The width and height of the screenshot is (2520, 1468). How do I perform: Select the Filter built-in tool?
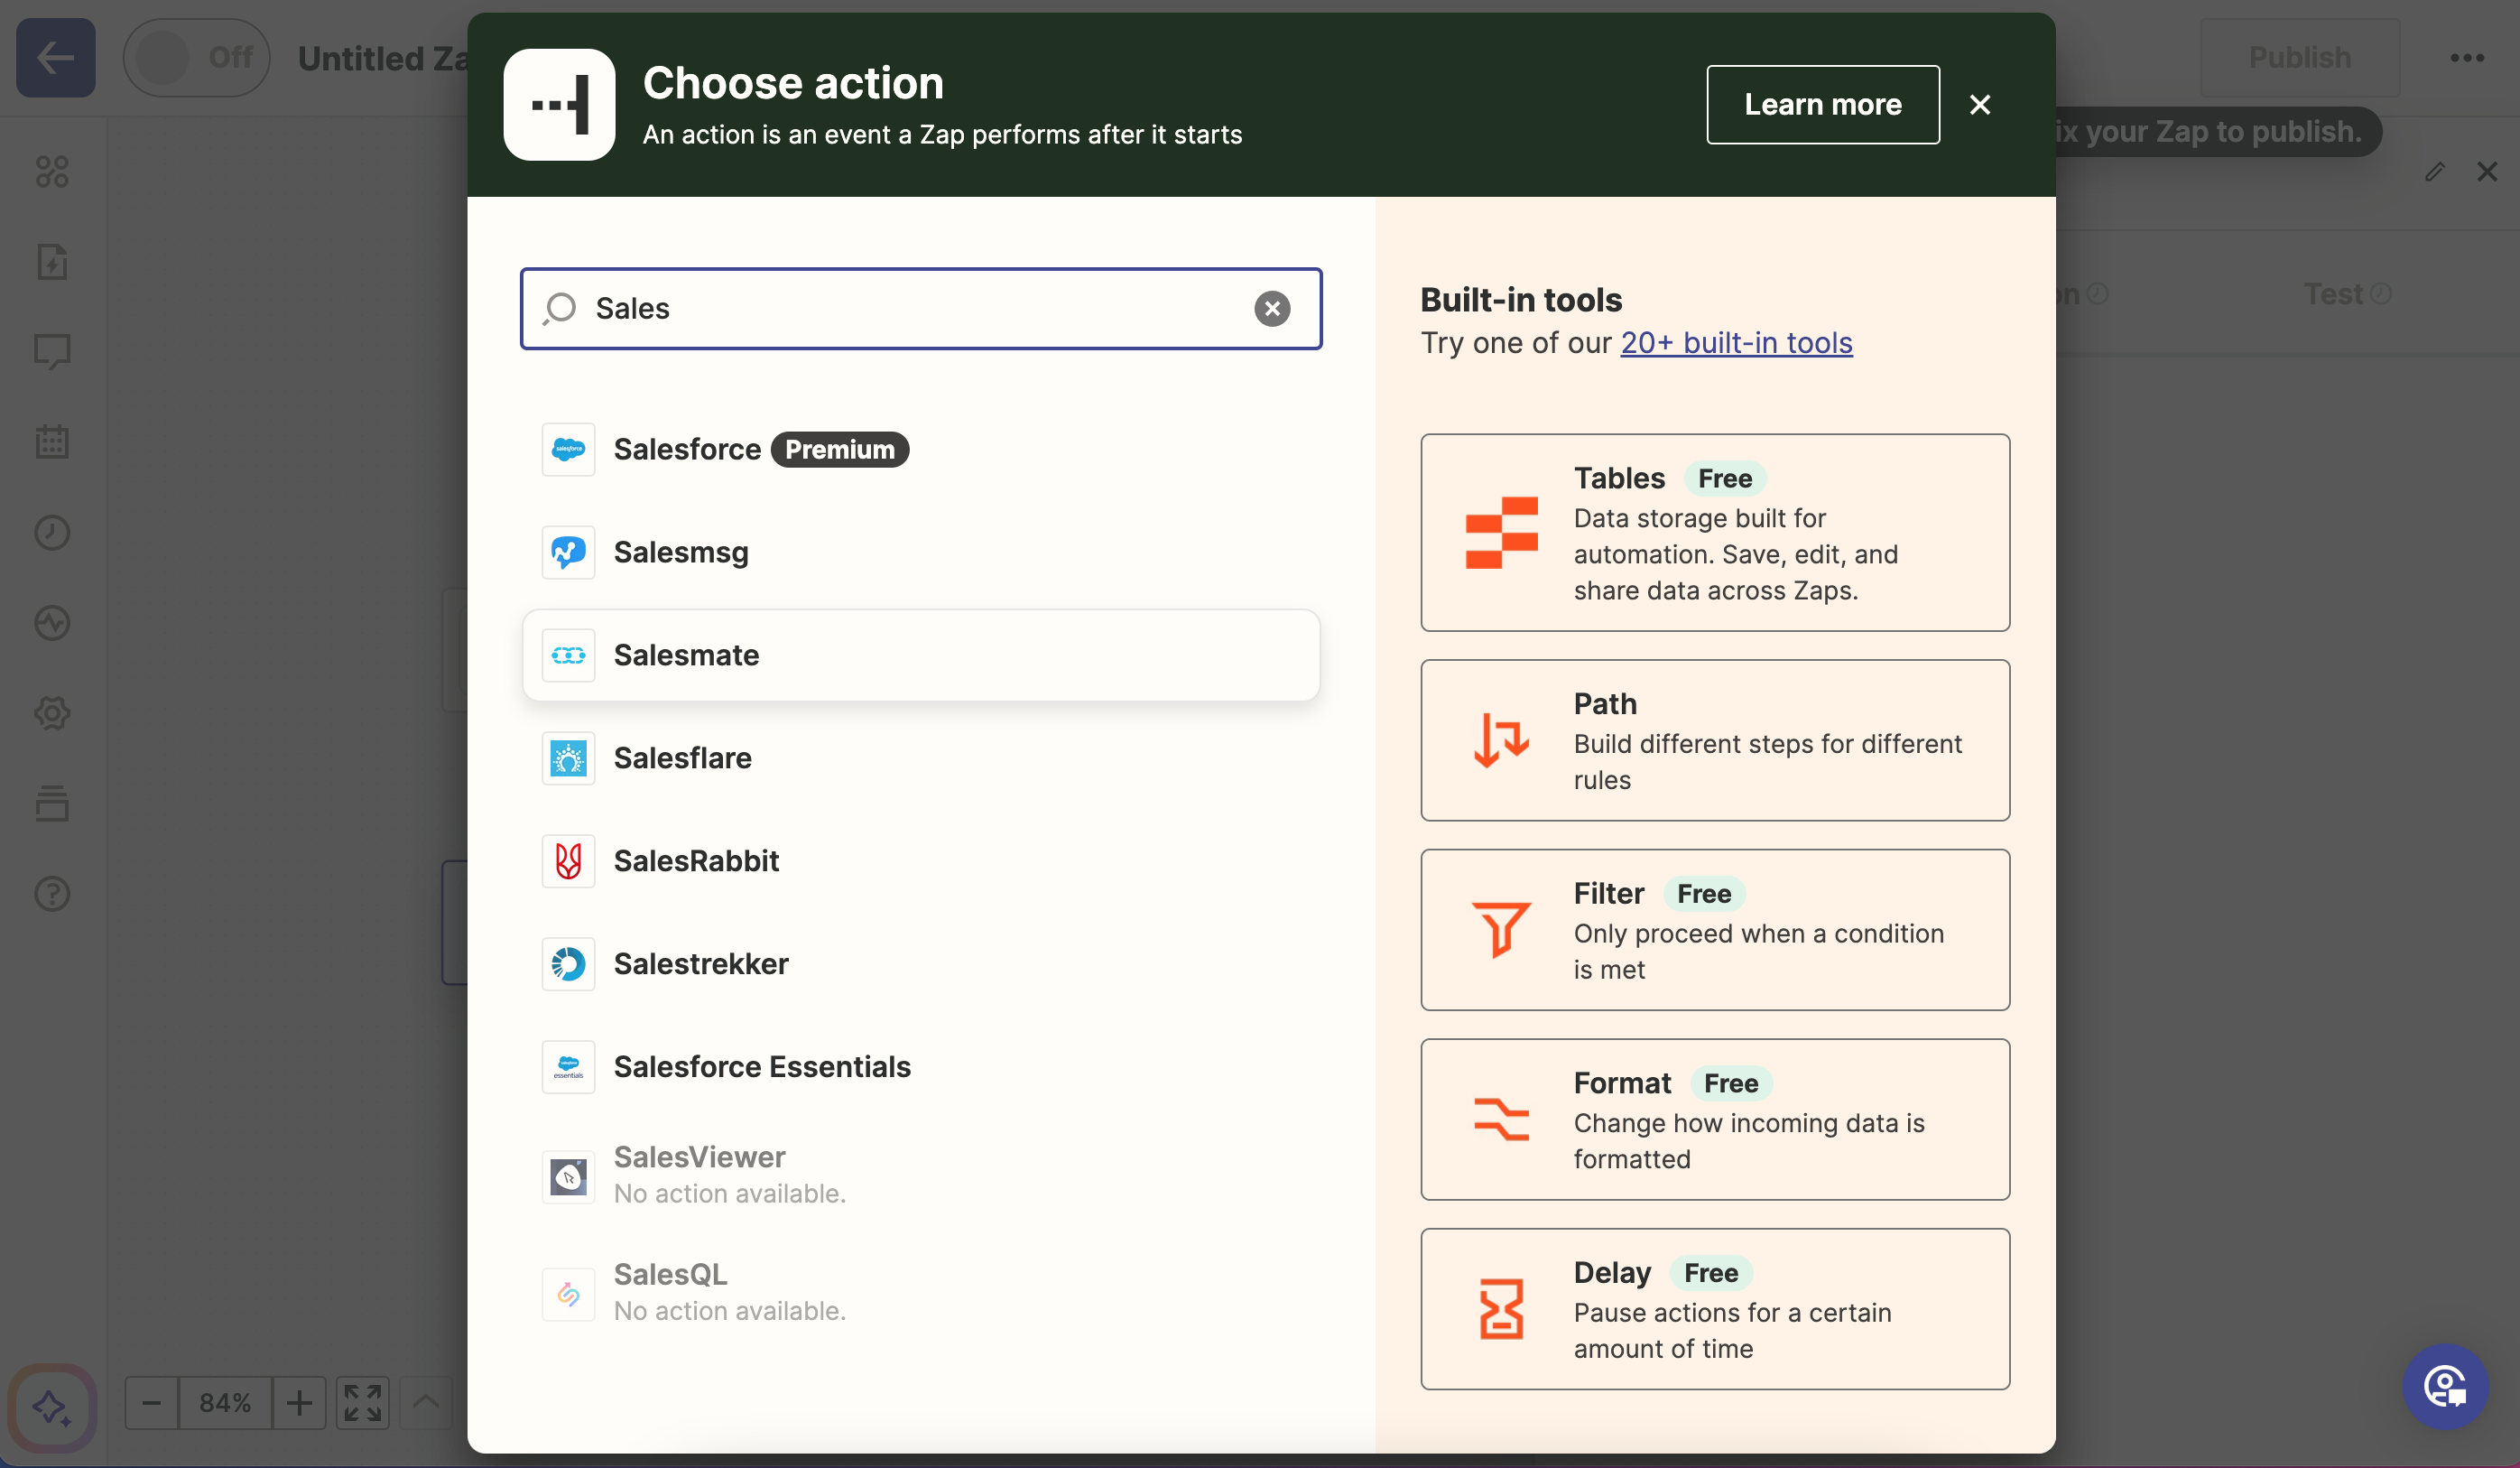pyautogui.click(x=1713, y=929)
